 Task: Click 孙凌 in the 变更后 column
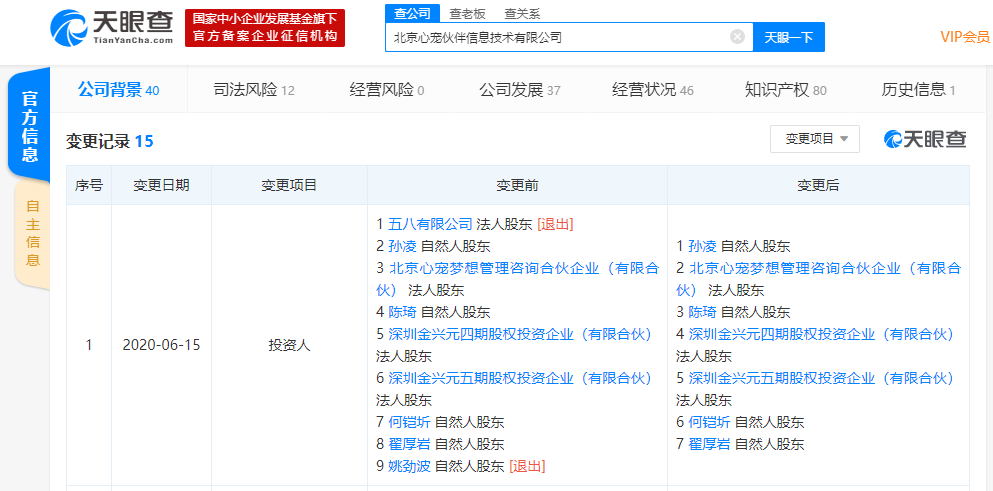[x=702, y=246]
